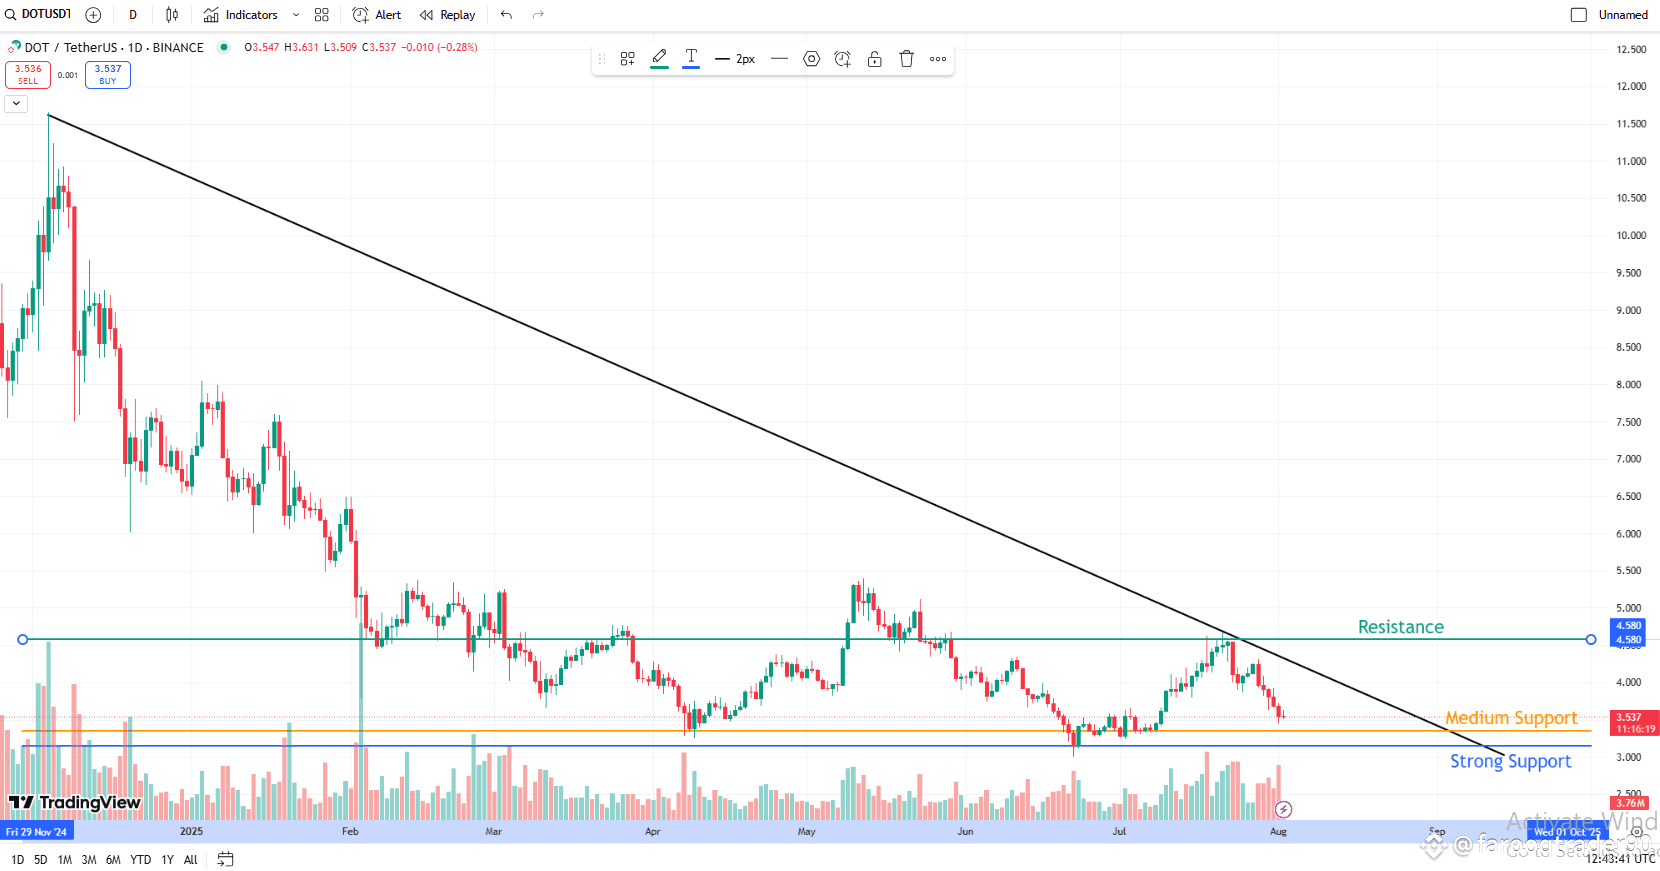Select the 5D time range
The height and width of the screenshot is (871, 1660).
[40, 860]
